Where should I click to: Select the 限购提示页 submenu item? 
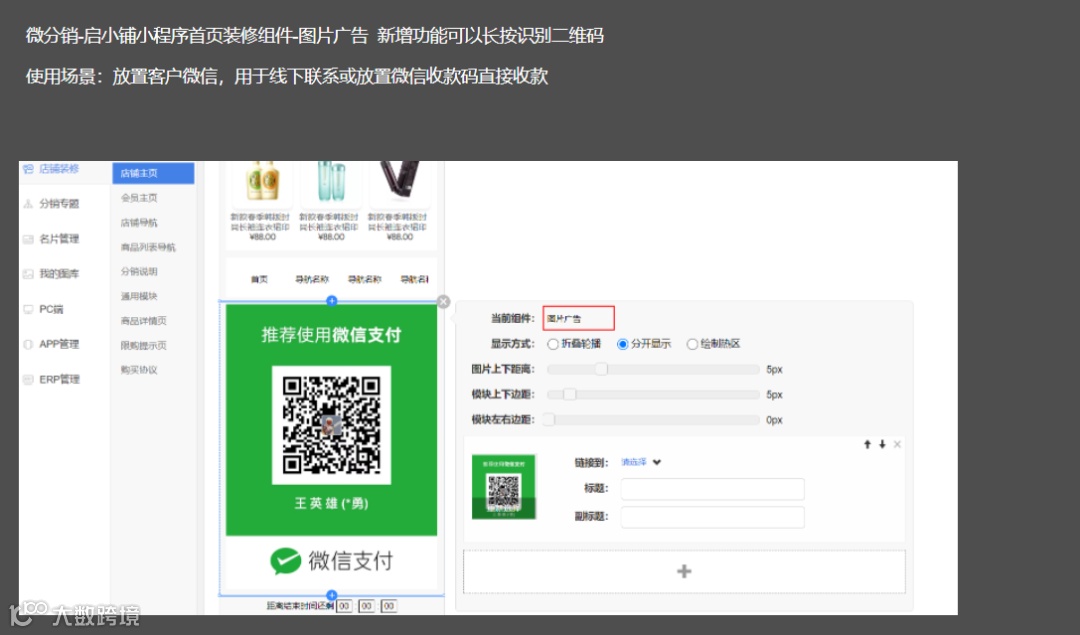(143, 346)
